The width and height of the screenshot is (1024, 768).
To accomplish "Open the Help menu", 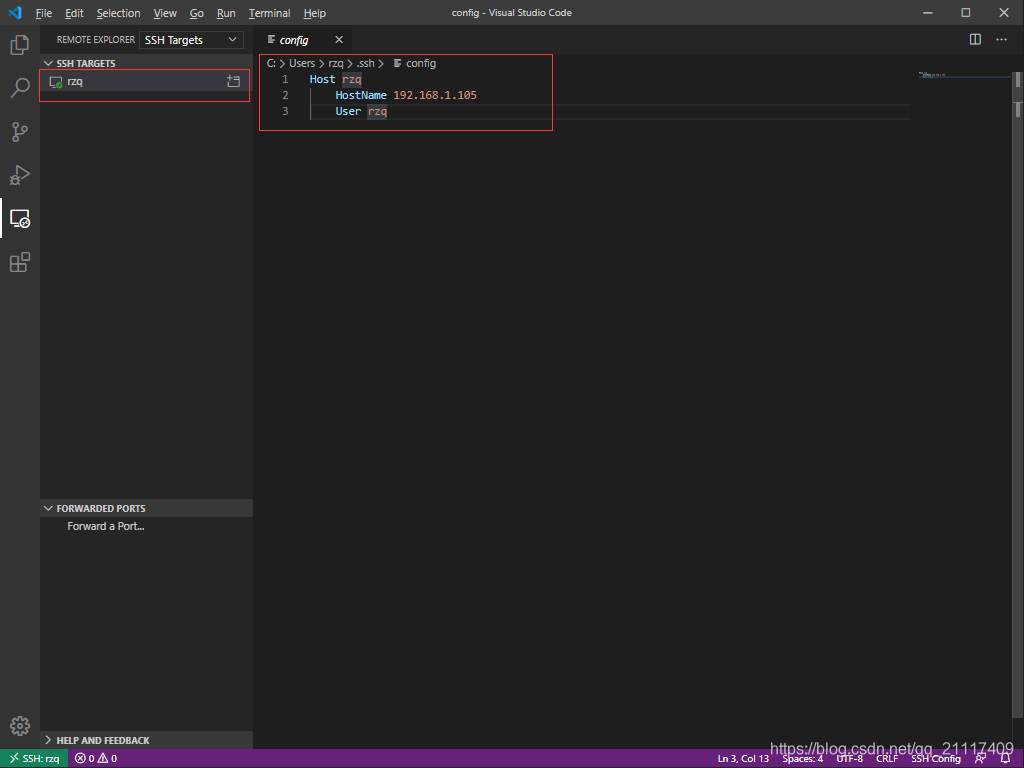I will [315, 13].
